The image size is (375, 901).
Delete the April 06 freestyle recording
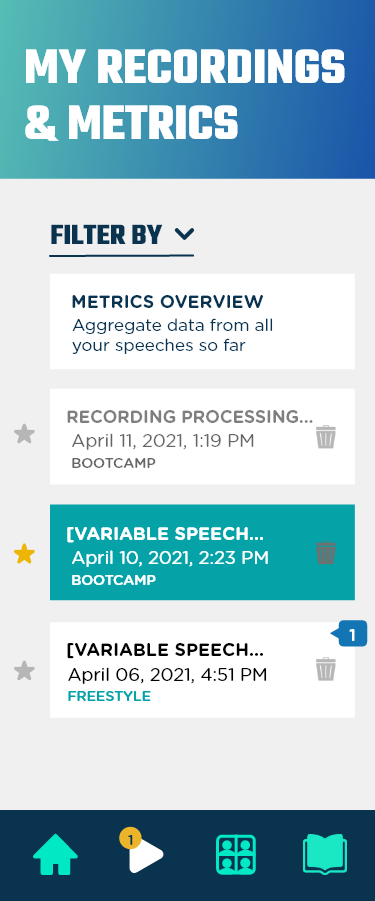(x=326, y=669)
